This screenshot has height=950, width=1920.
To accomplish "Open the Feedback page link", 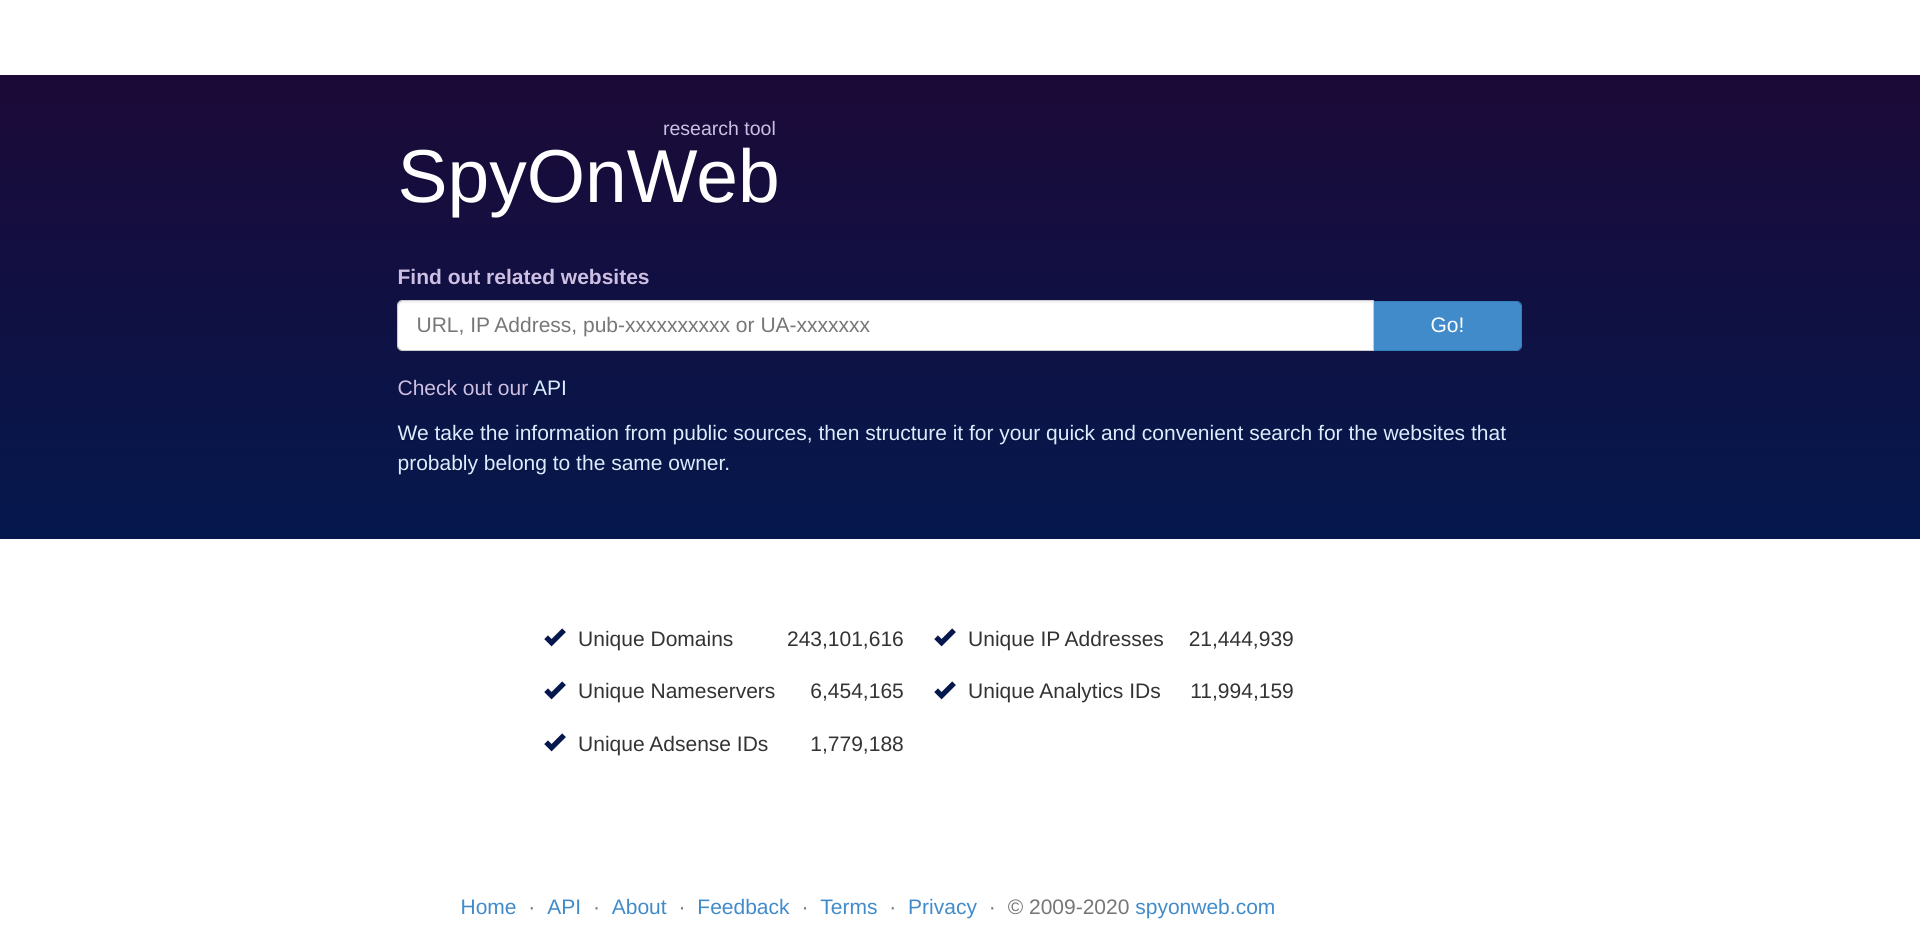I will pyautogui.click(x=743, y=907).
